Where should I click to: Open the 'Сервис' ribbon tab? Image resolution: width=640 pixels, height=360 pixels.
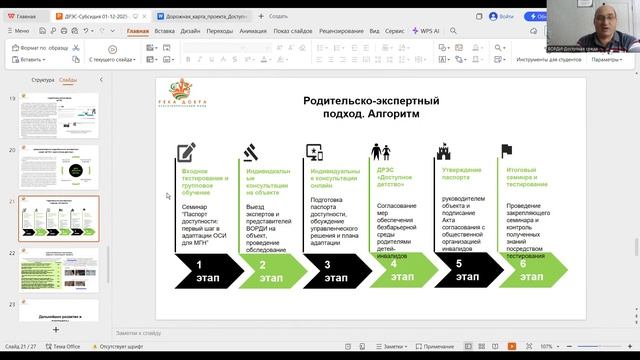[394, 31]
